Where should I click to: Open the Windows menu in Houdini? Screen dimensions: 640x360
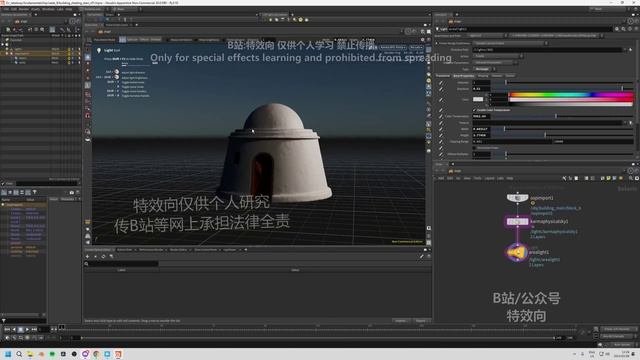[x=48, y=9]
